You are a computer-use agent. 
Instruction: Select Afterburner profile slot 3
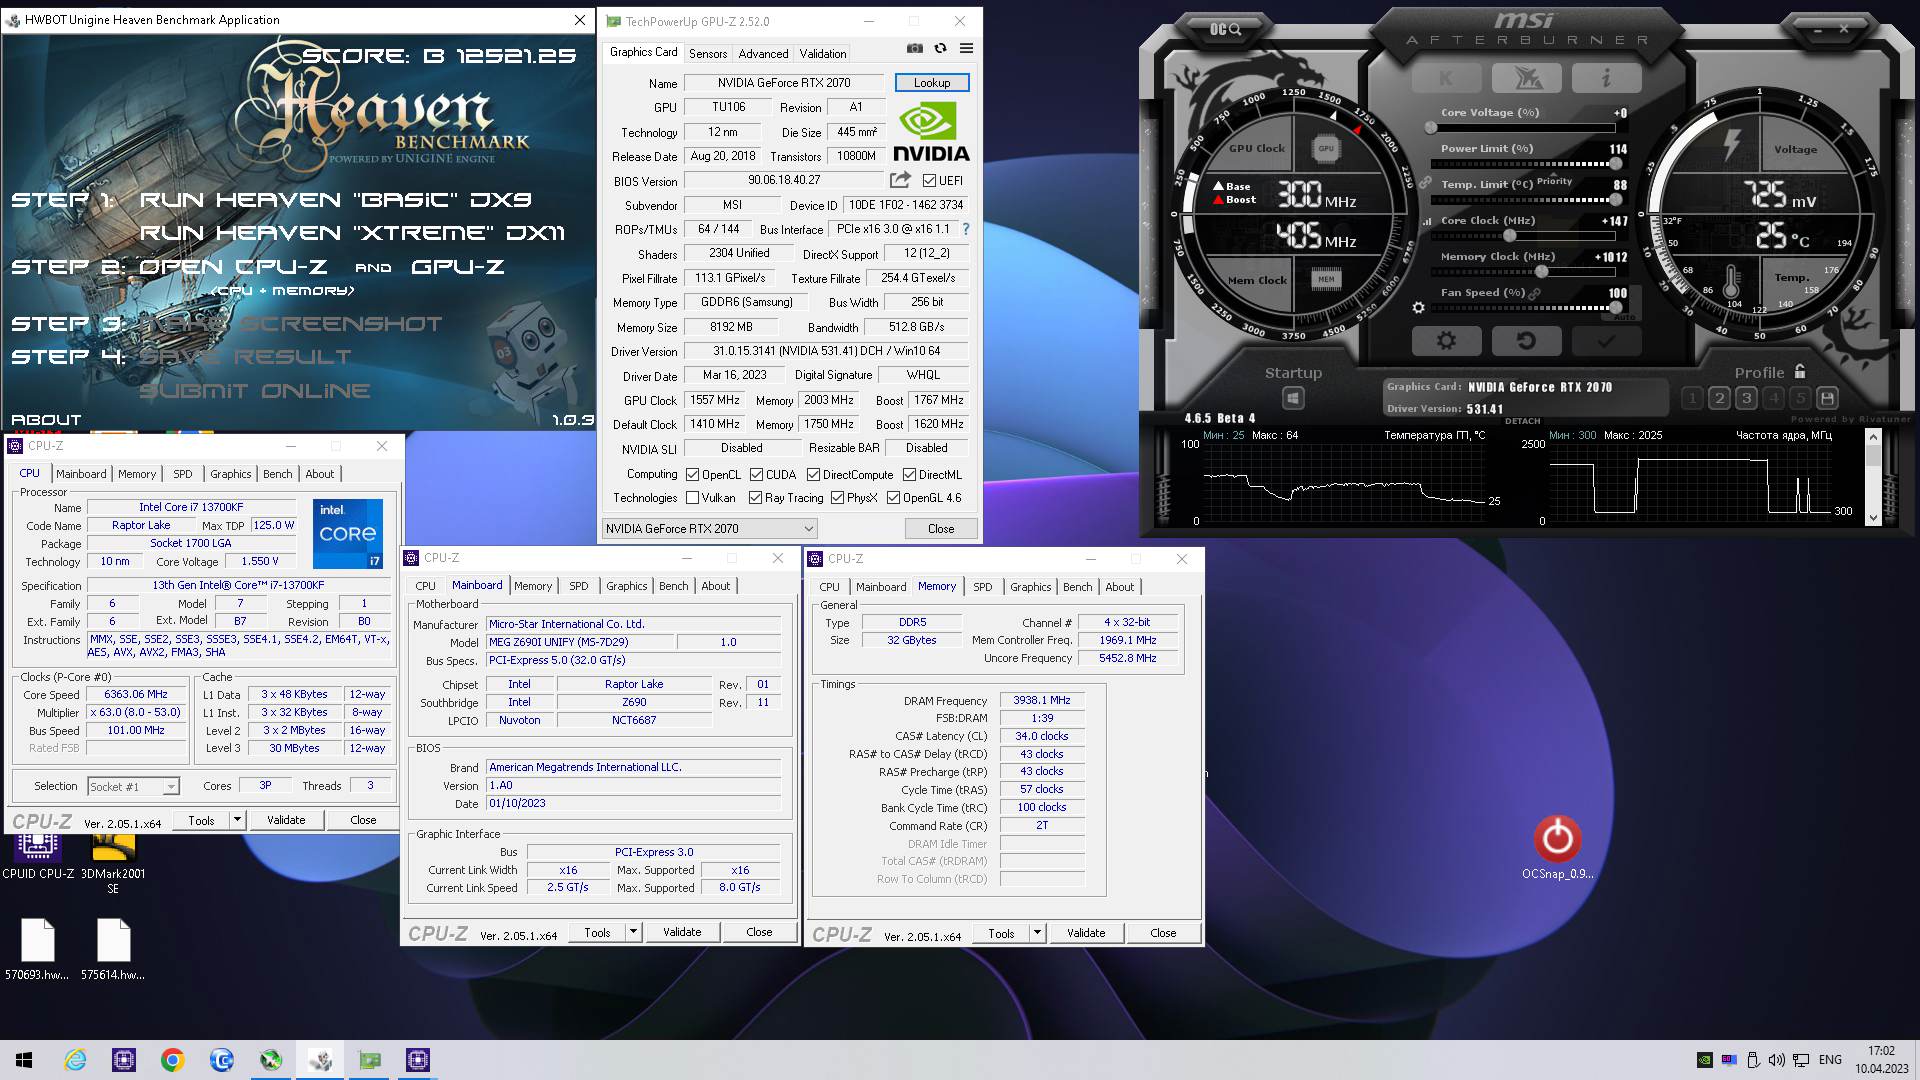(x=1746, y=398)
